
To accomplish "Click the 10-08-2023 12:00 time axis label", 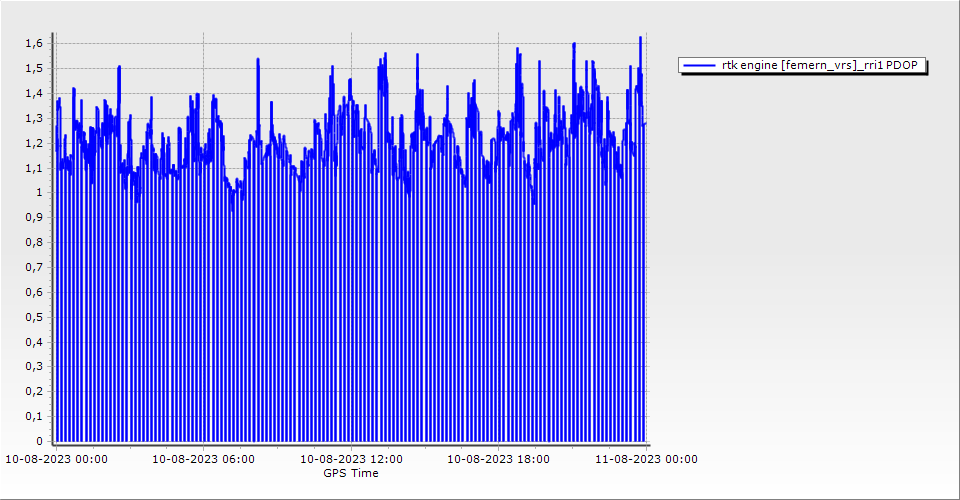I will pyautogui.click(x=352, y=460).
